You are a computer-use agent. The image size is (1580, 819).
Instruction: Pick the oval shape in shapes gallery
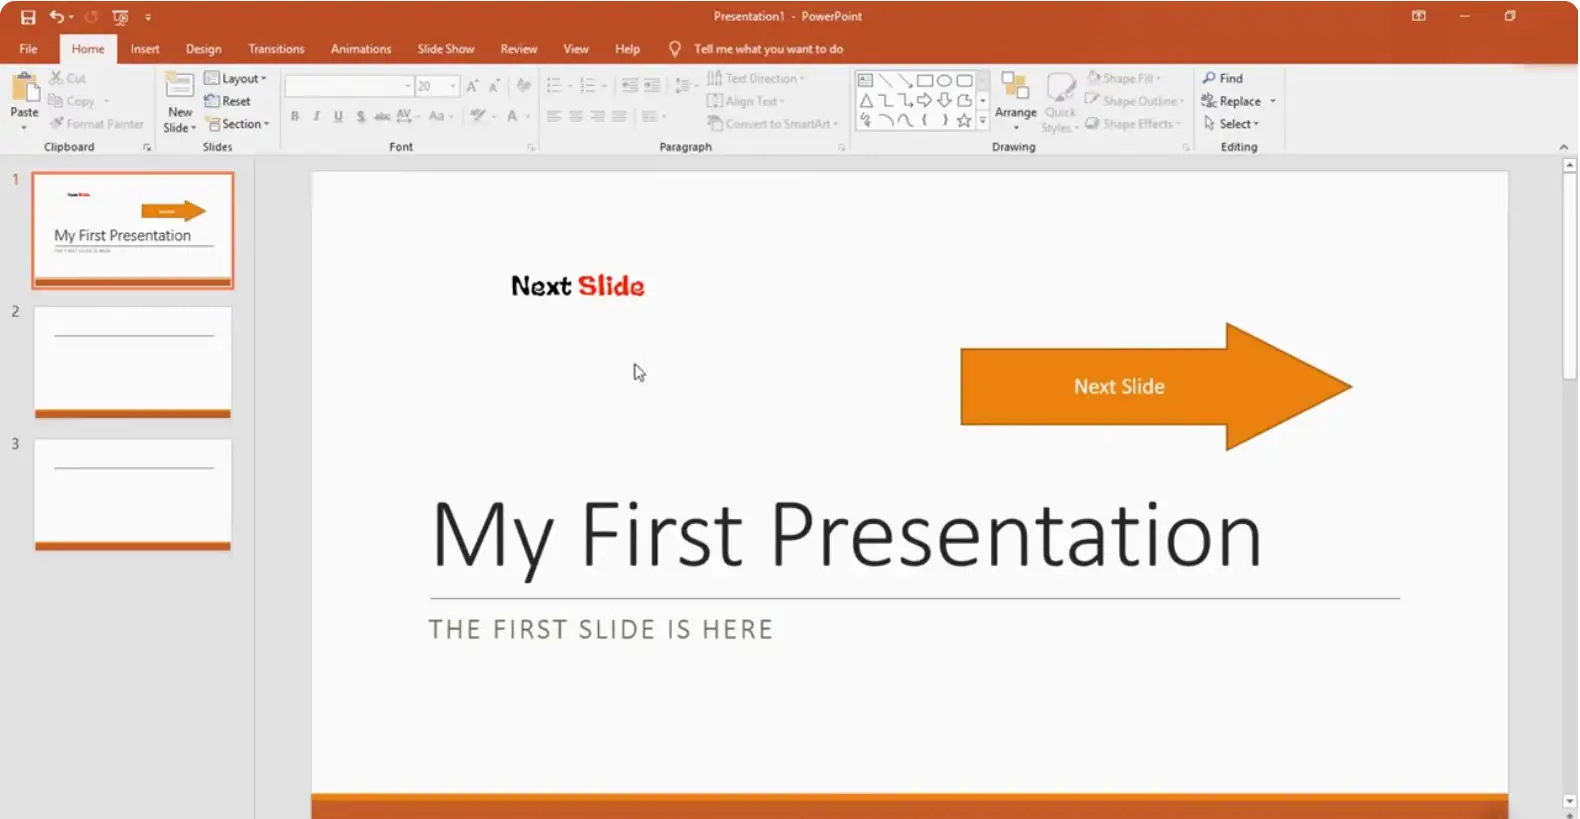(944, 80)
